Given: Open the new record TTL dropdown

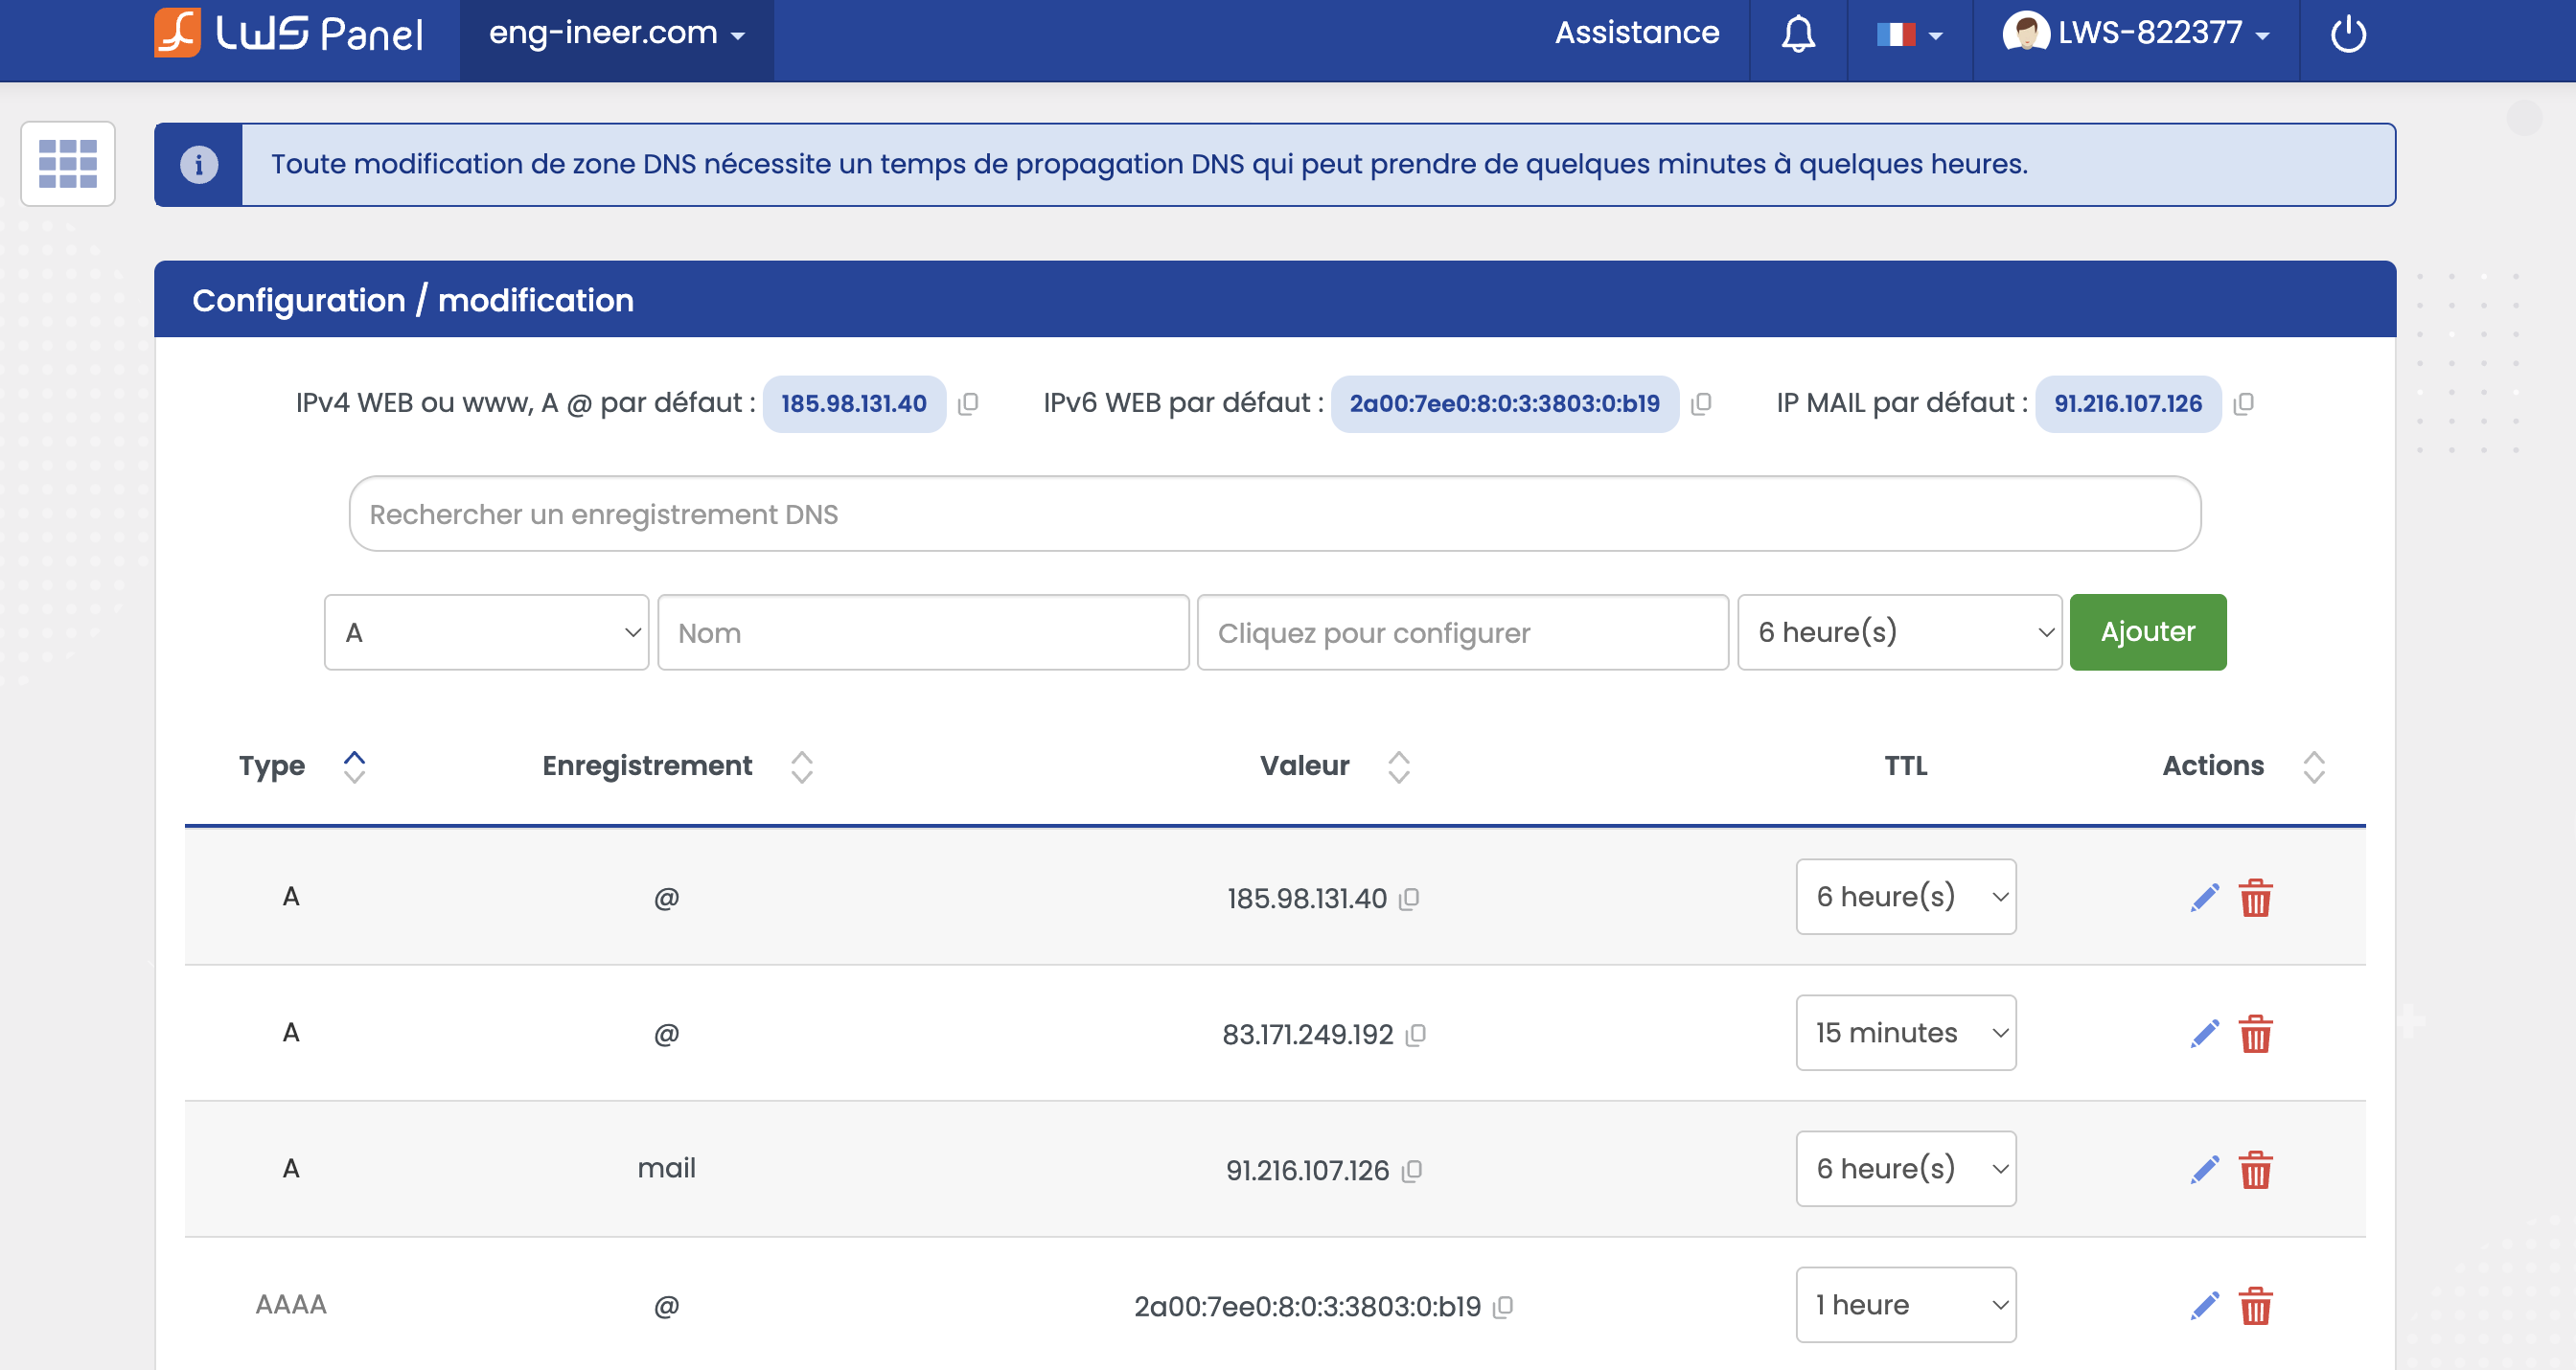Looking at the screenshot, I should click(1899, 632).
